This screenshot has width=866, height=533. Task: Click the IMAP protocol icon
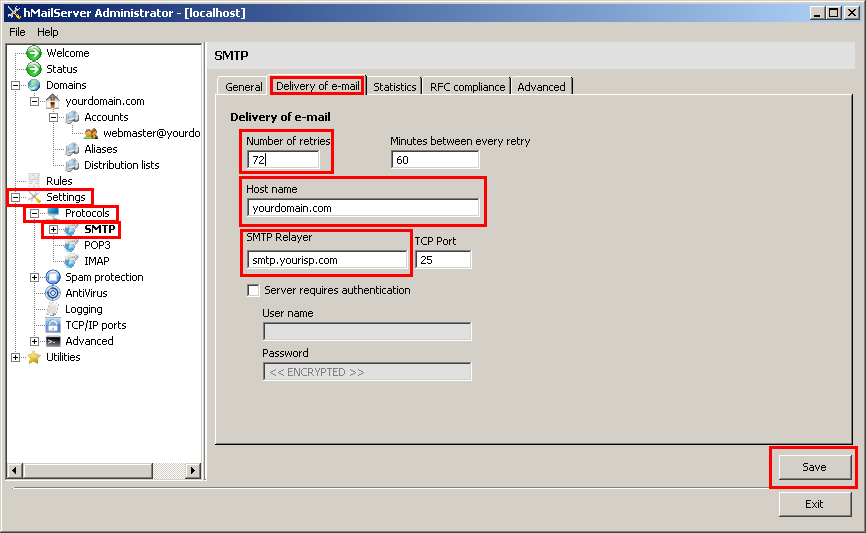tap(71, 261)
